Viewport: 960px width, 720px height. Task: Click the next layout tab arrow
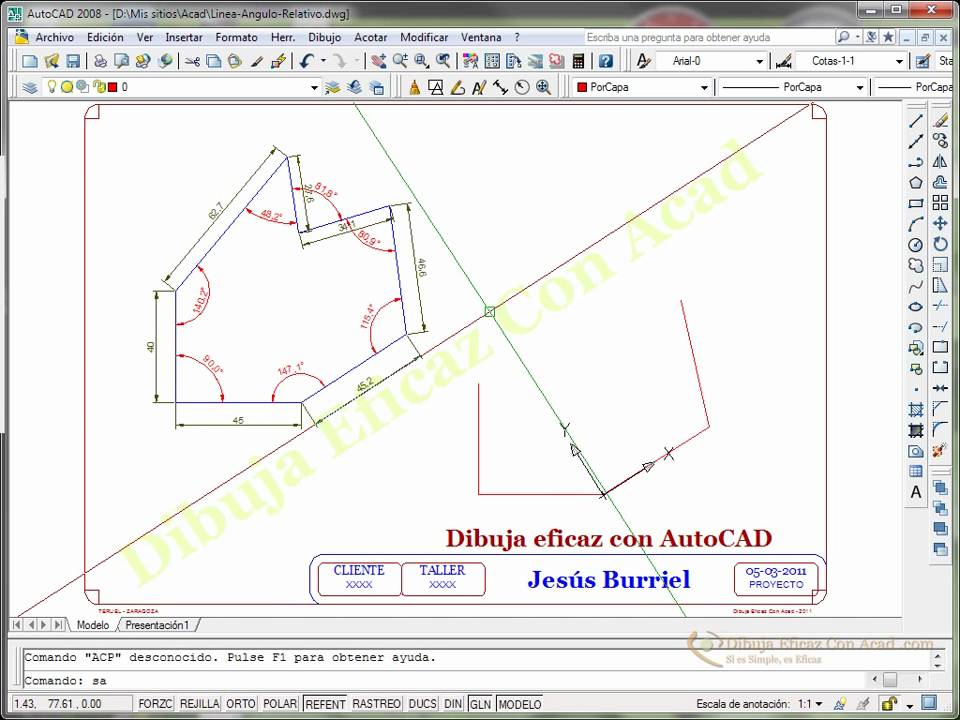[x=43, y=625]
